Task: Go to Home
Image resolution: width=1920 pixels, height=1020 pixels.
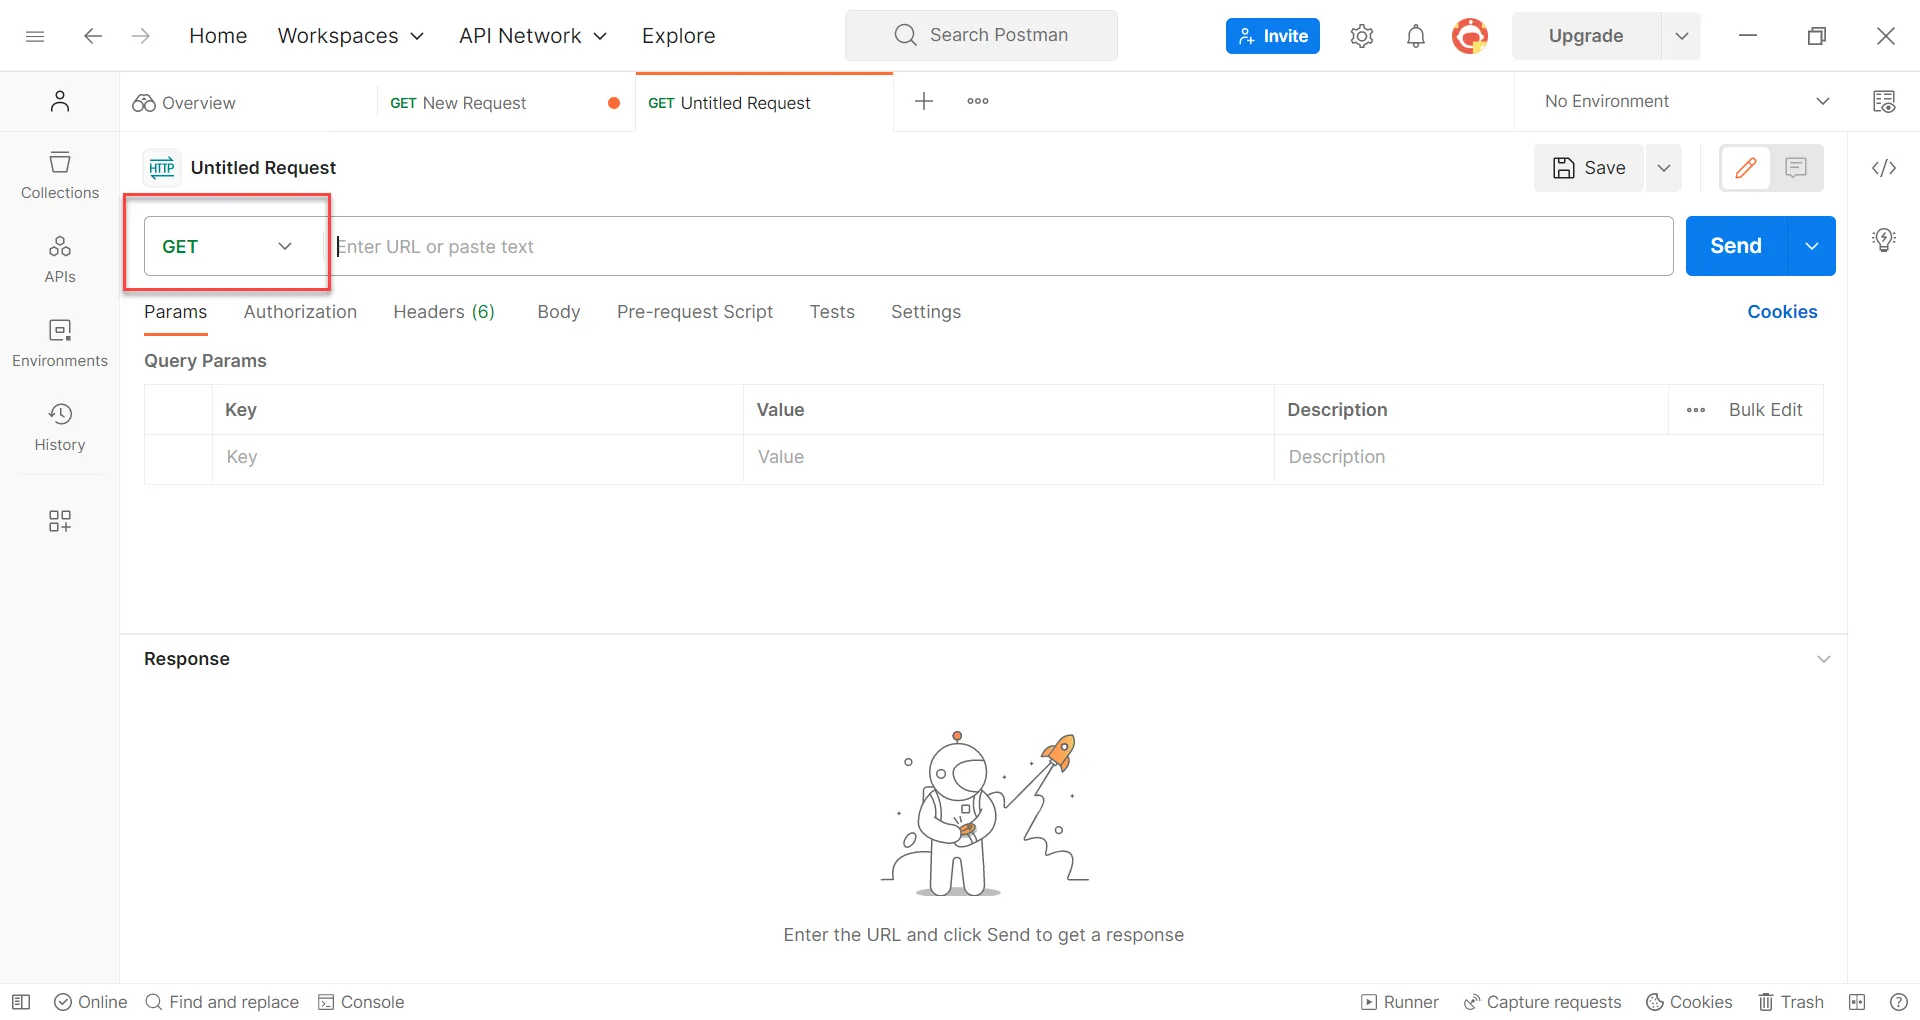Action: click(x=218, y=36)
